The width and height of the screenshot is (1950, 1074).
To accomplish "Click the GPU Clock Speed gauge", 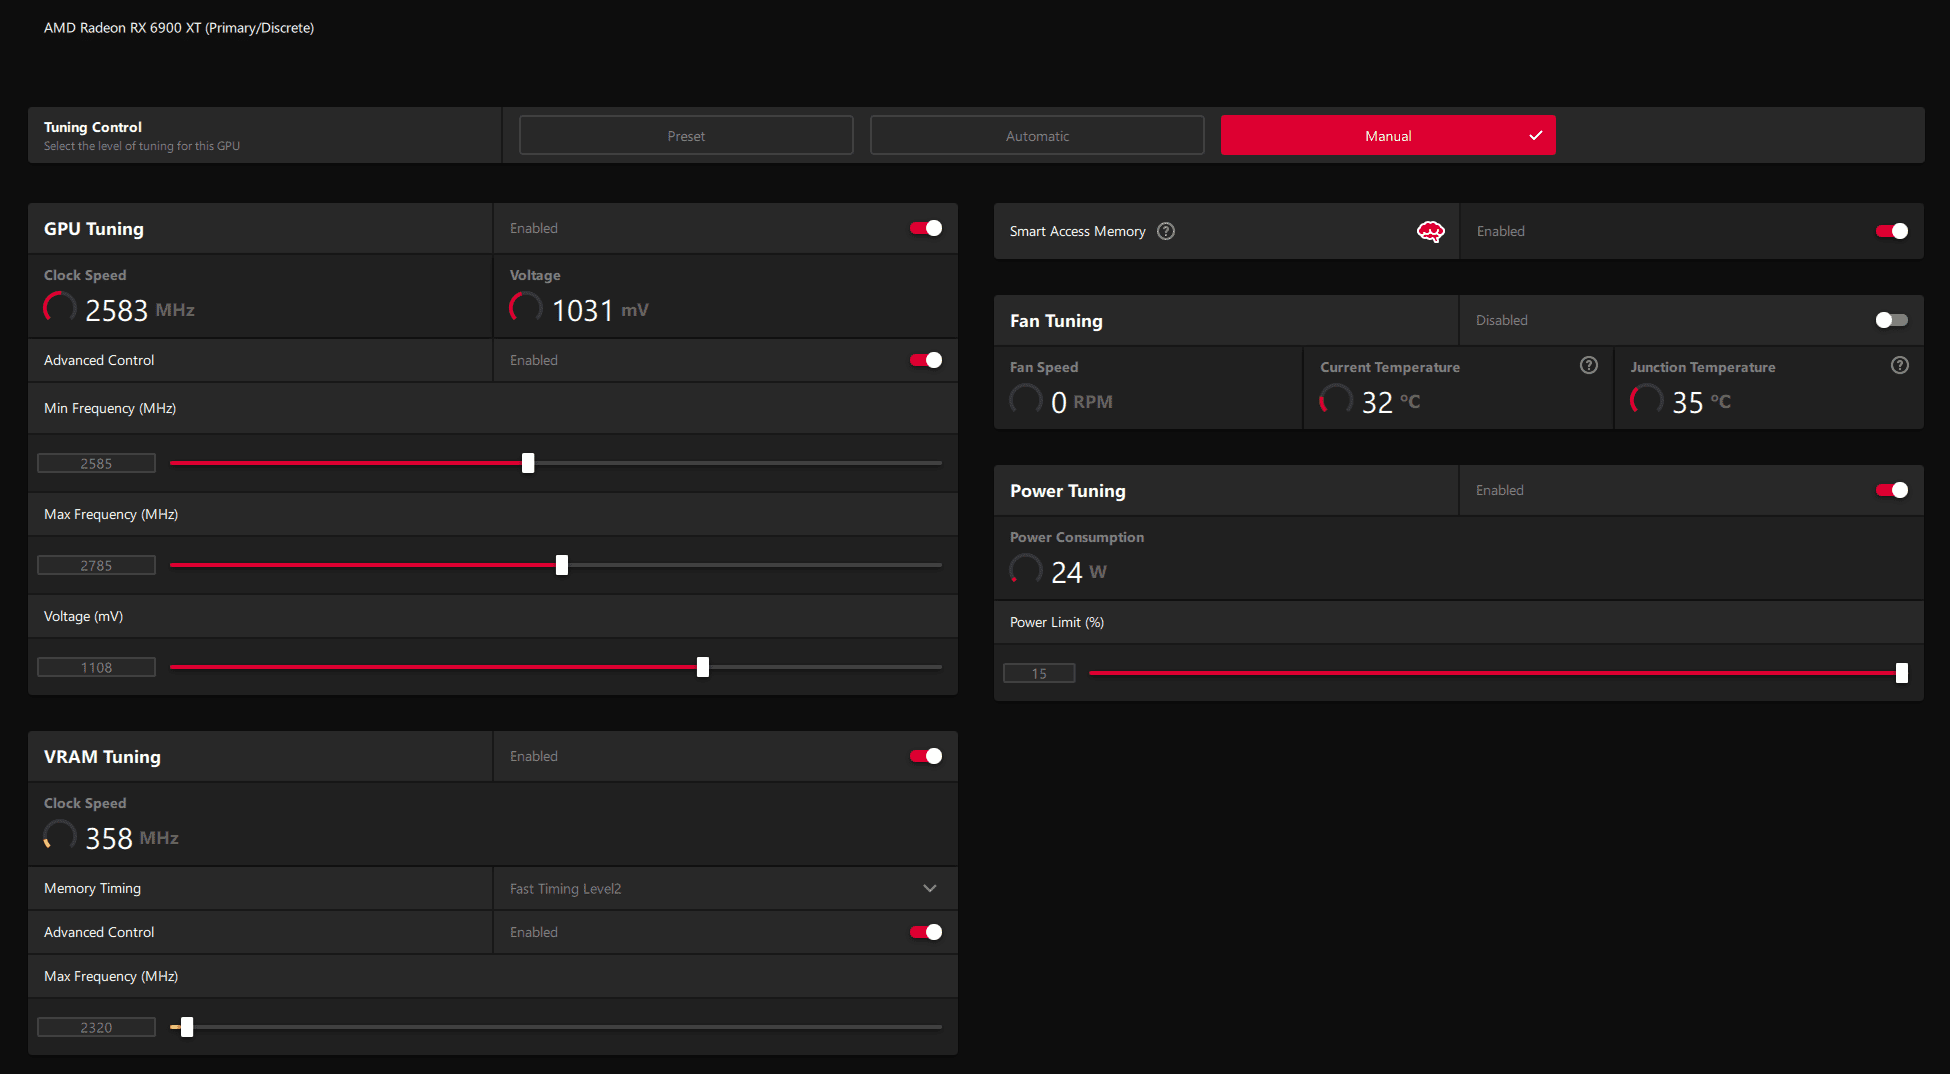I will click(x=60, y=307).
